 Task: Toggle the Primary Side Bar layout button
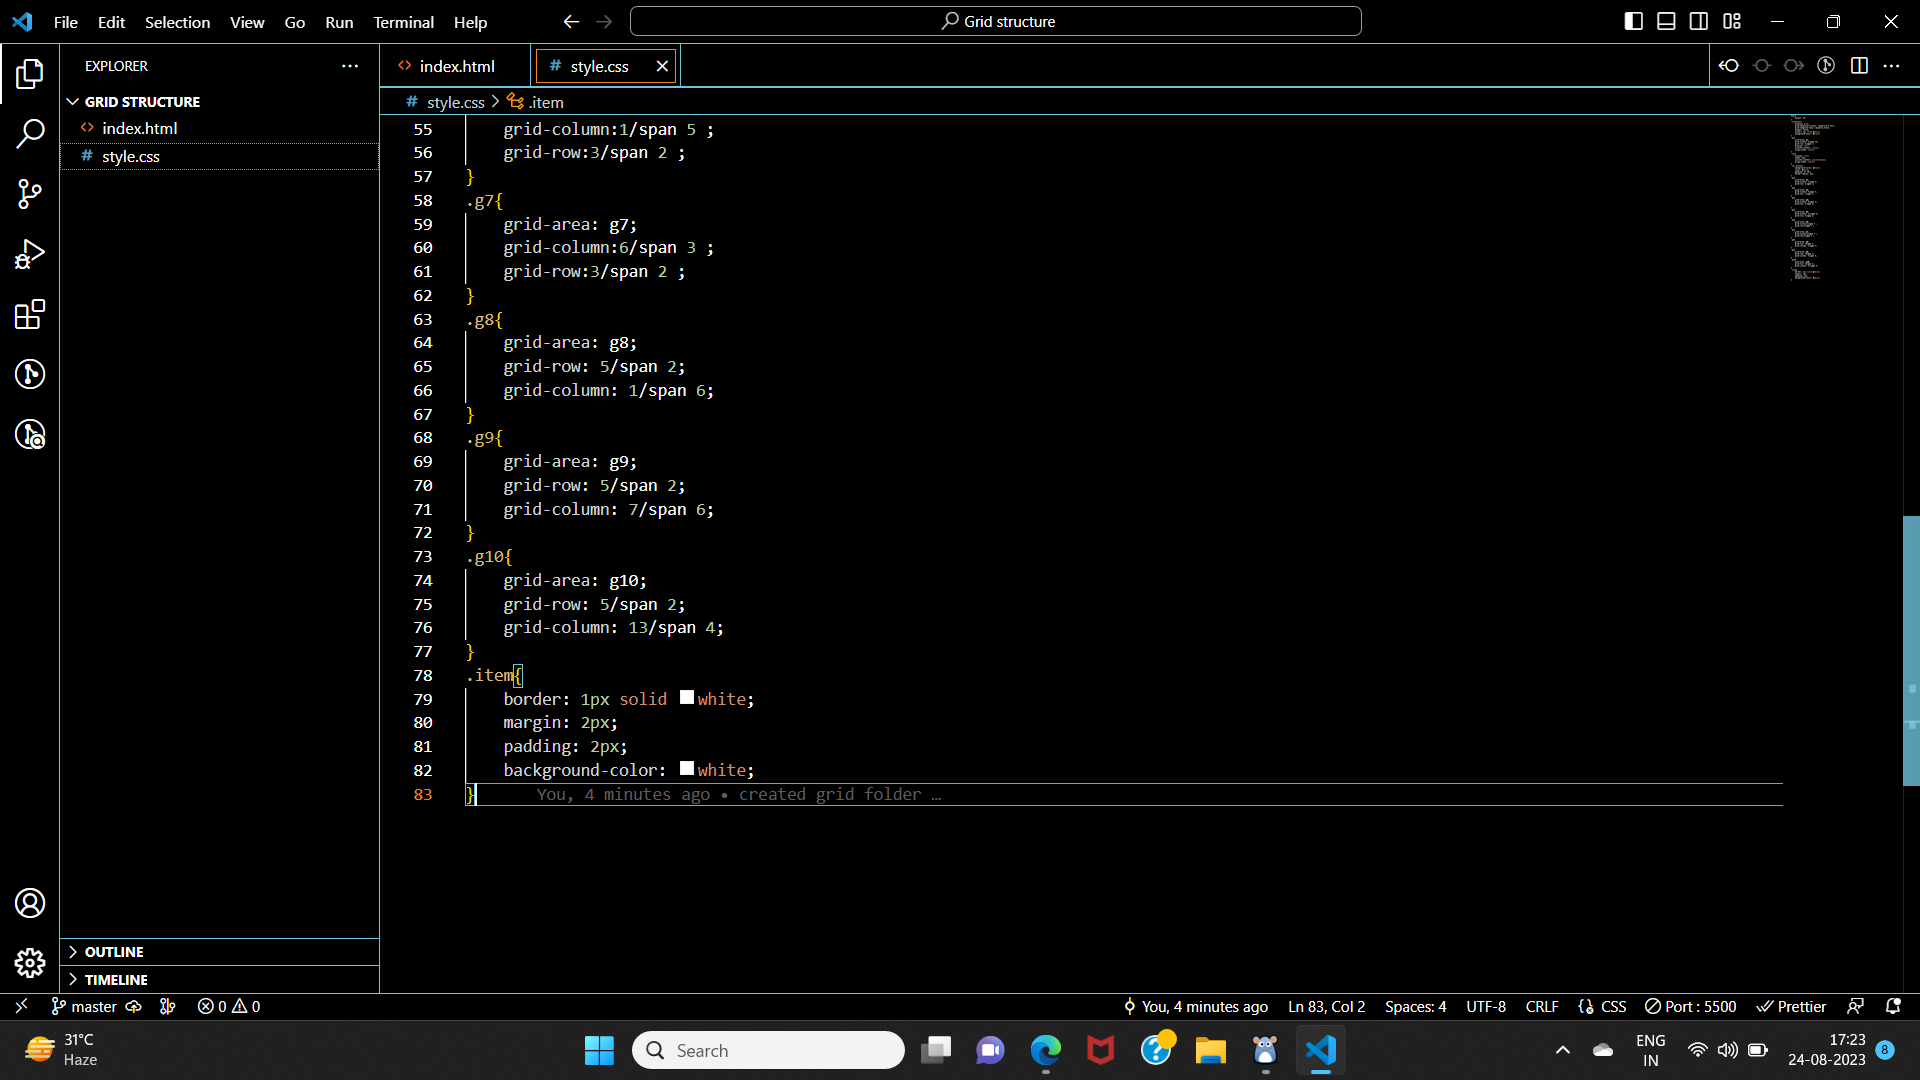point(1633,21)
